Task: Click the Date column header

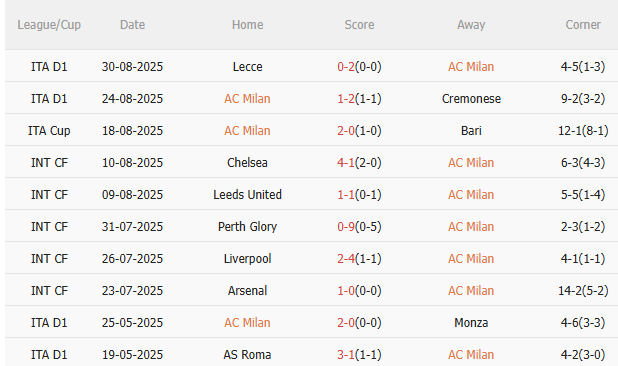Action: coord(132,25)
